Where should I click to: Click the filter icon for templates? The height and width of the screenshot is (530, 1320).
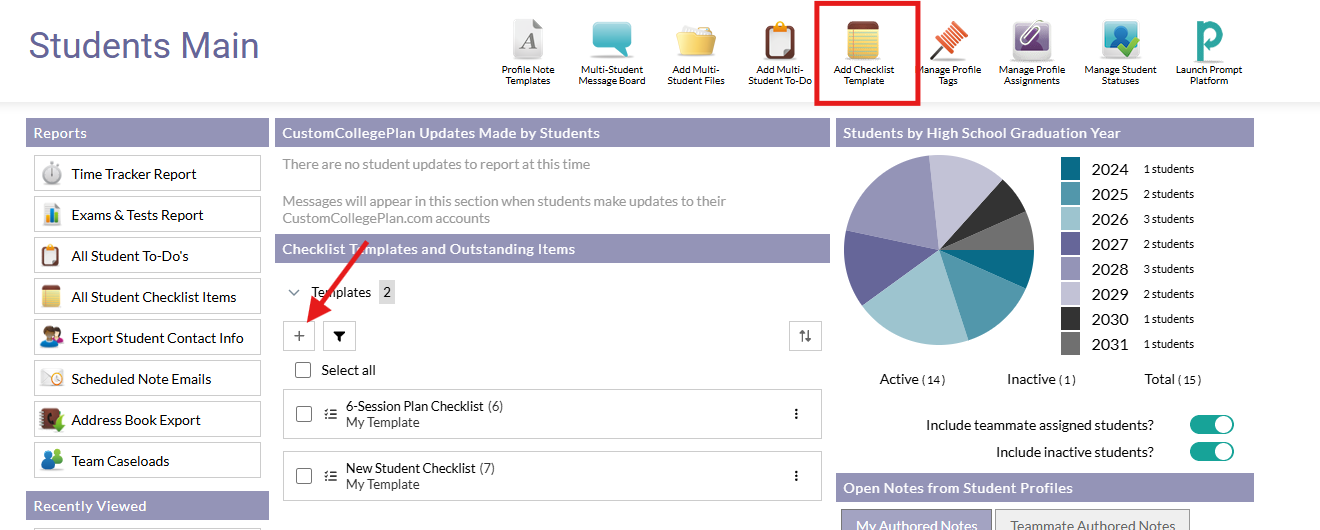[x=339, y=337]
